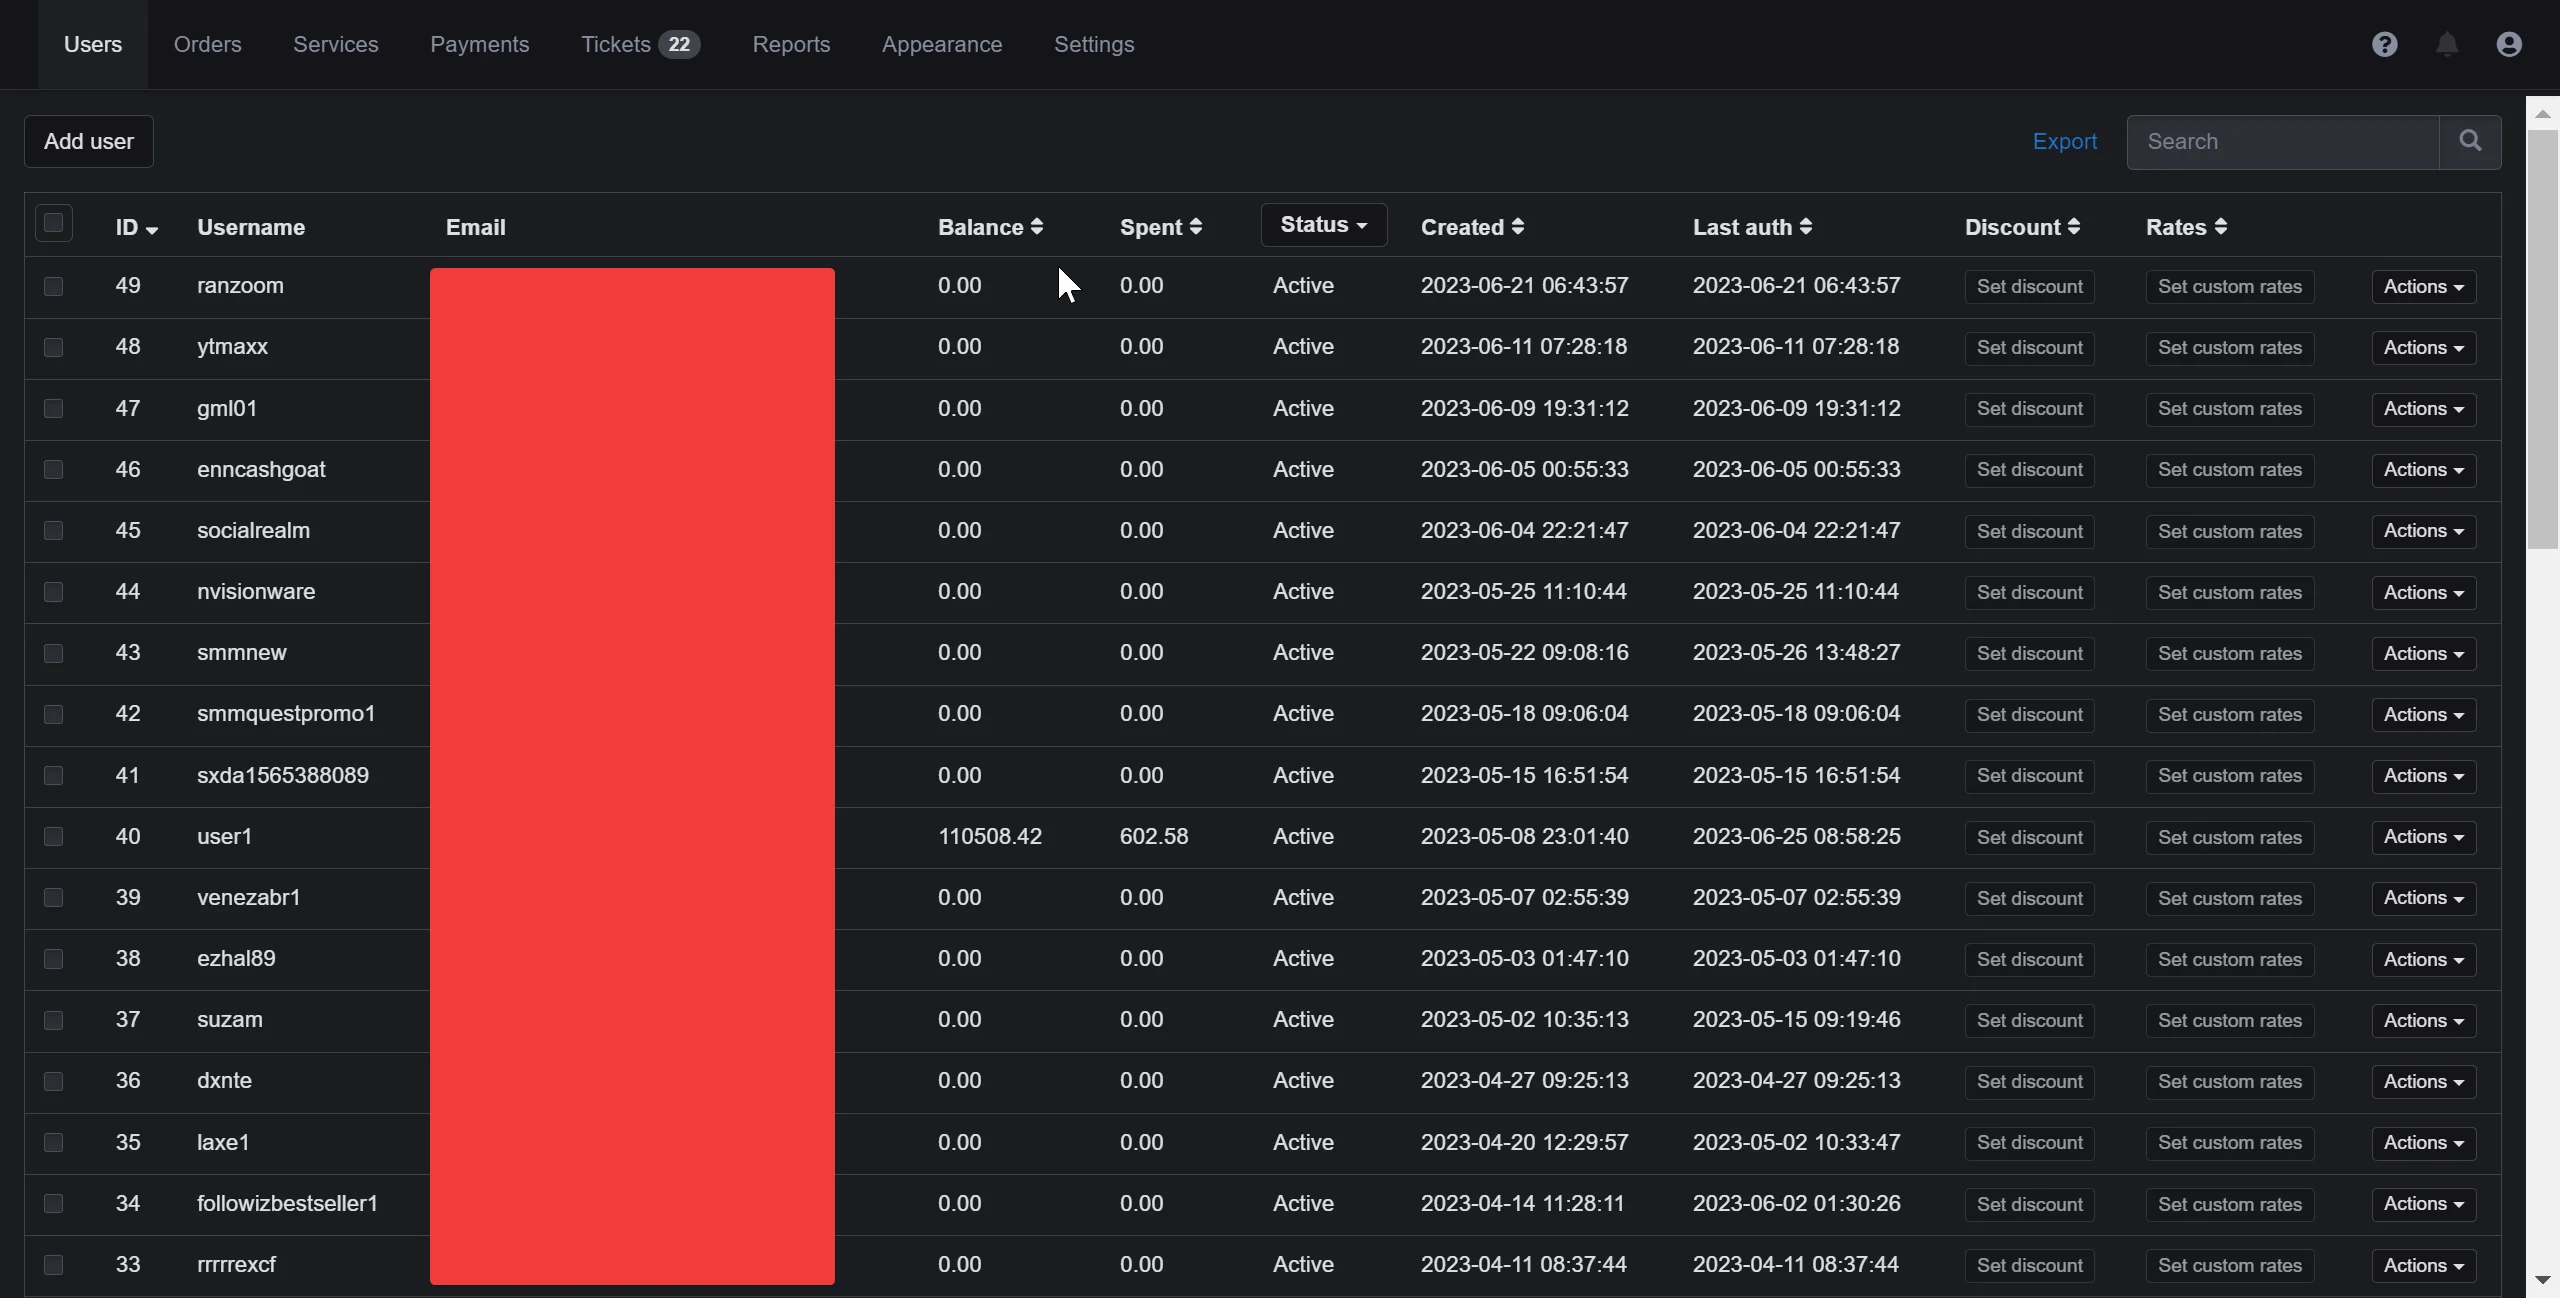Set custom rates for ezhal89
This screenshot has height=1298, width=2560.
click(2230, 960)
